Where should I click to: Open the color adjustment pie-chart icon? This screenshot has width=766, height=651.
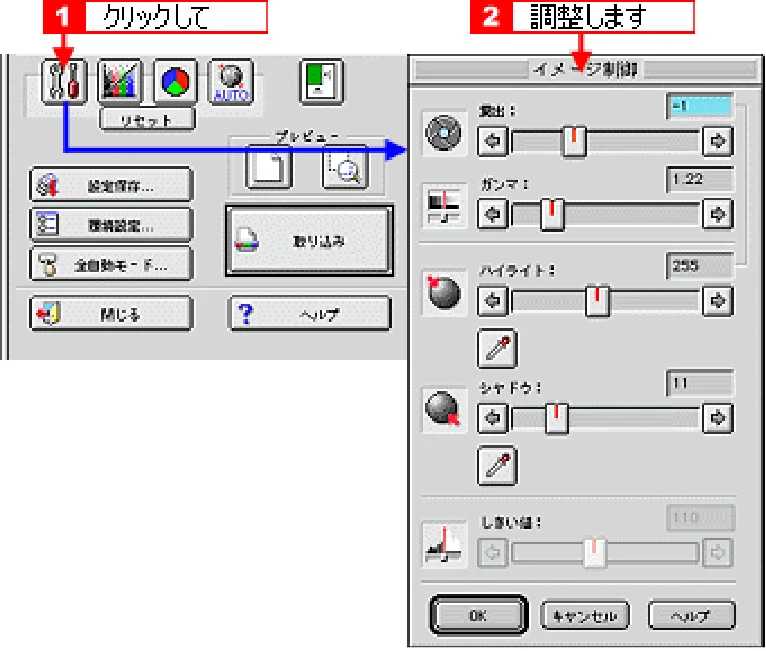coord(175,81)
